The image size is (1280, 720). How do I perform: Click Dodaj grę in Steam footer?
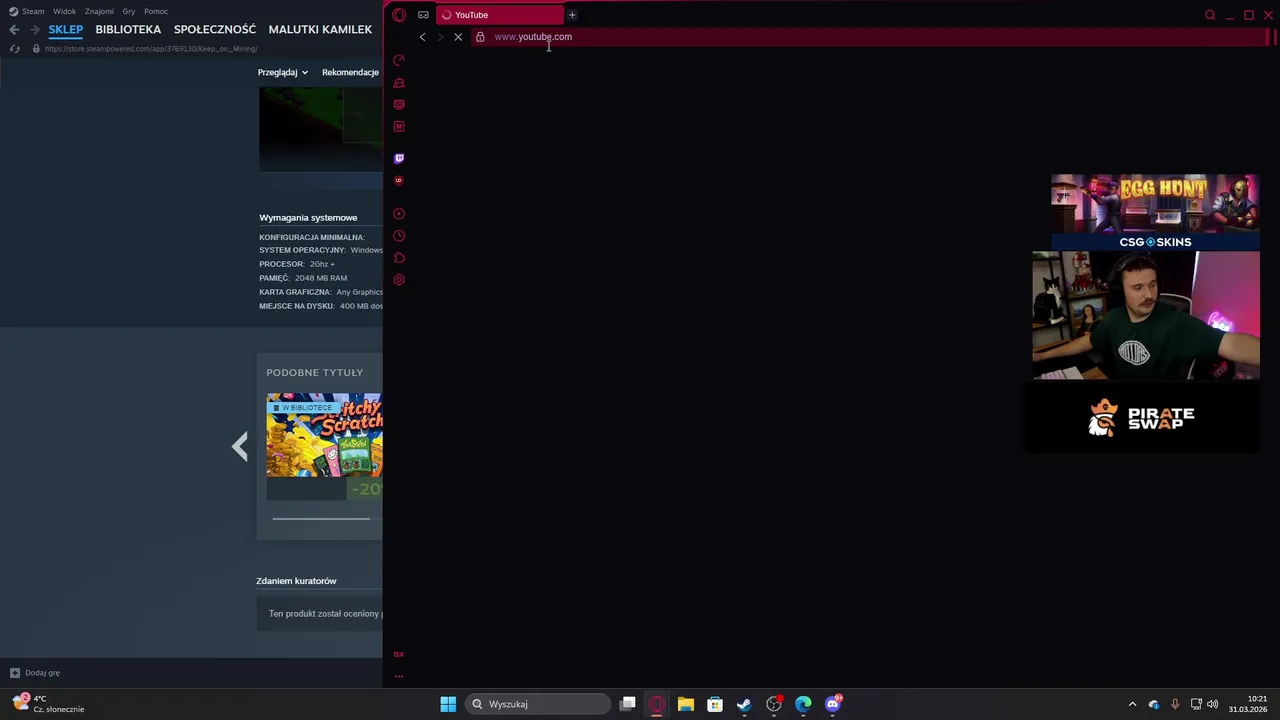pos(35,673)
